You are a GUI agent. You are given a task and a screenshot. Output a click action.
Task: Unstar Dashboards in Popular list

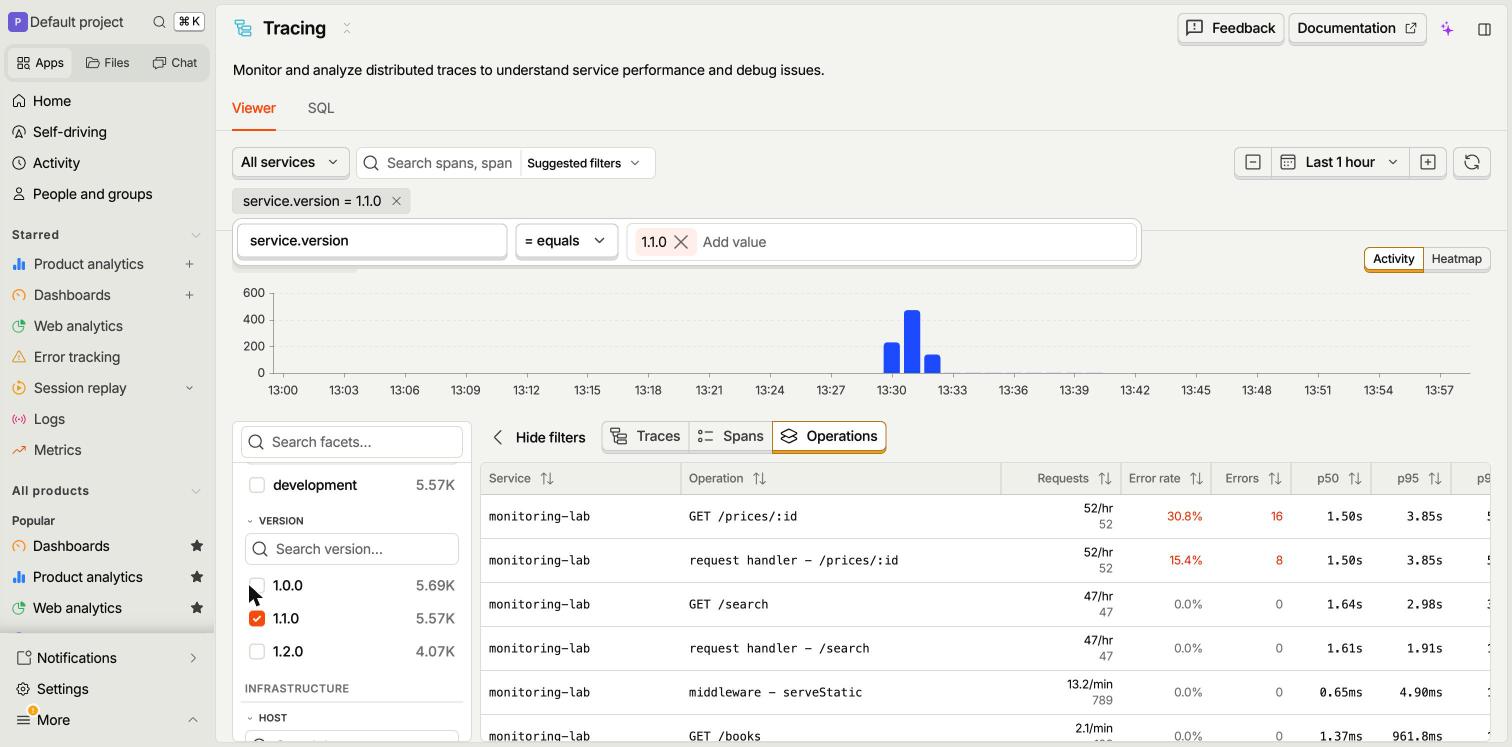pyautogui.click(x=196, y=546)
